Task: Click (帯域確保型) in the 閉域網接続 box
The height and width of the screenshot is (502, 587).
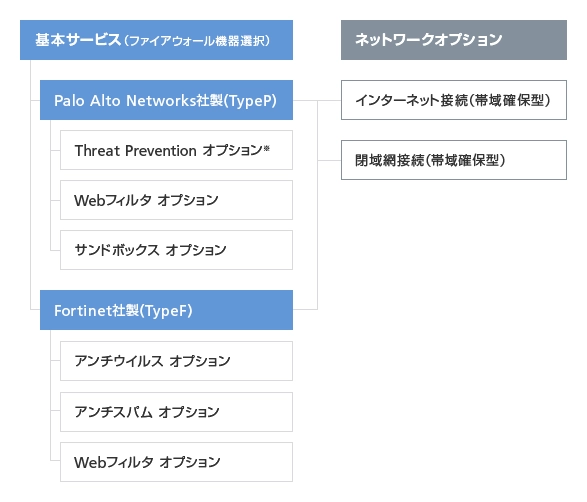Action: point(465,161)
